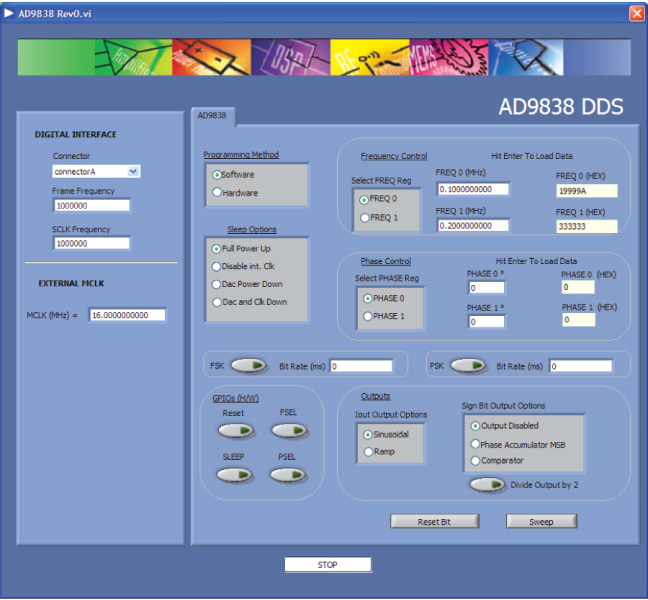The image size is (648, 600).
Task: Enable Divide Output by 2 switch
Action: [x=487, y=485]
